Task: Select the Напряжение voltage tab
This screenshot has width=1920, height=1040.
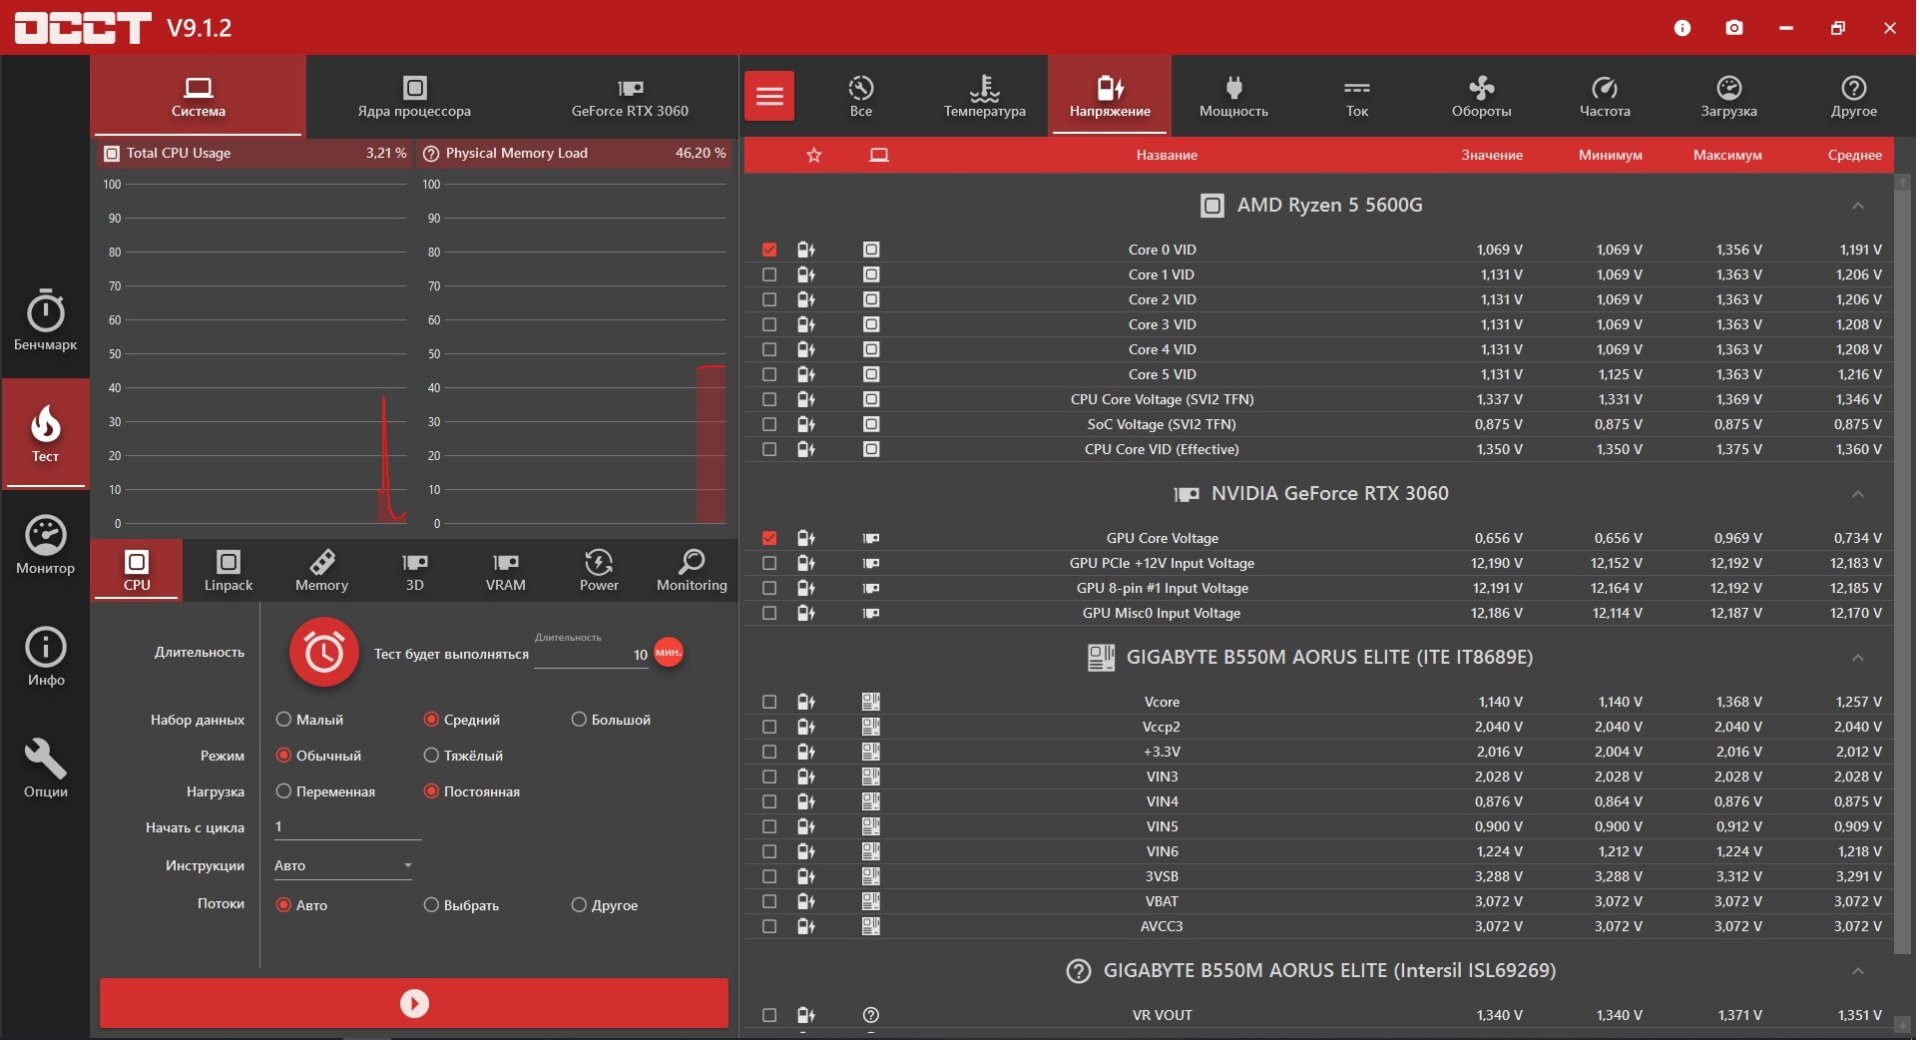Action: (x=1109, y=96)
